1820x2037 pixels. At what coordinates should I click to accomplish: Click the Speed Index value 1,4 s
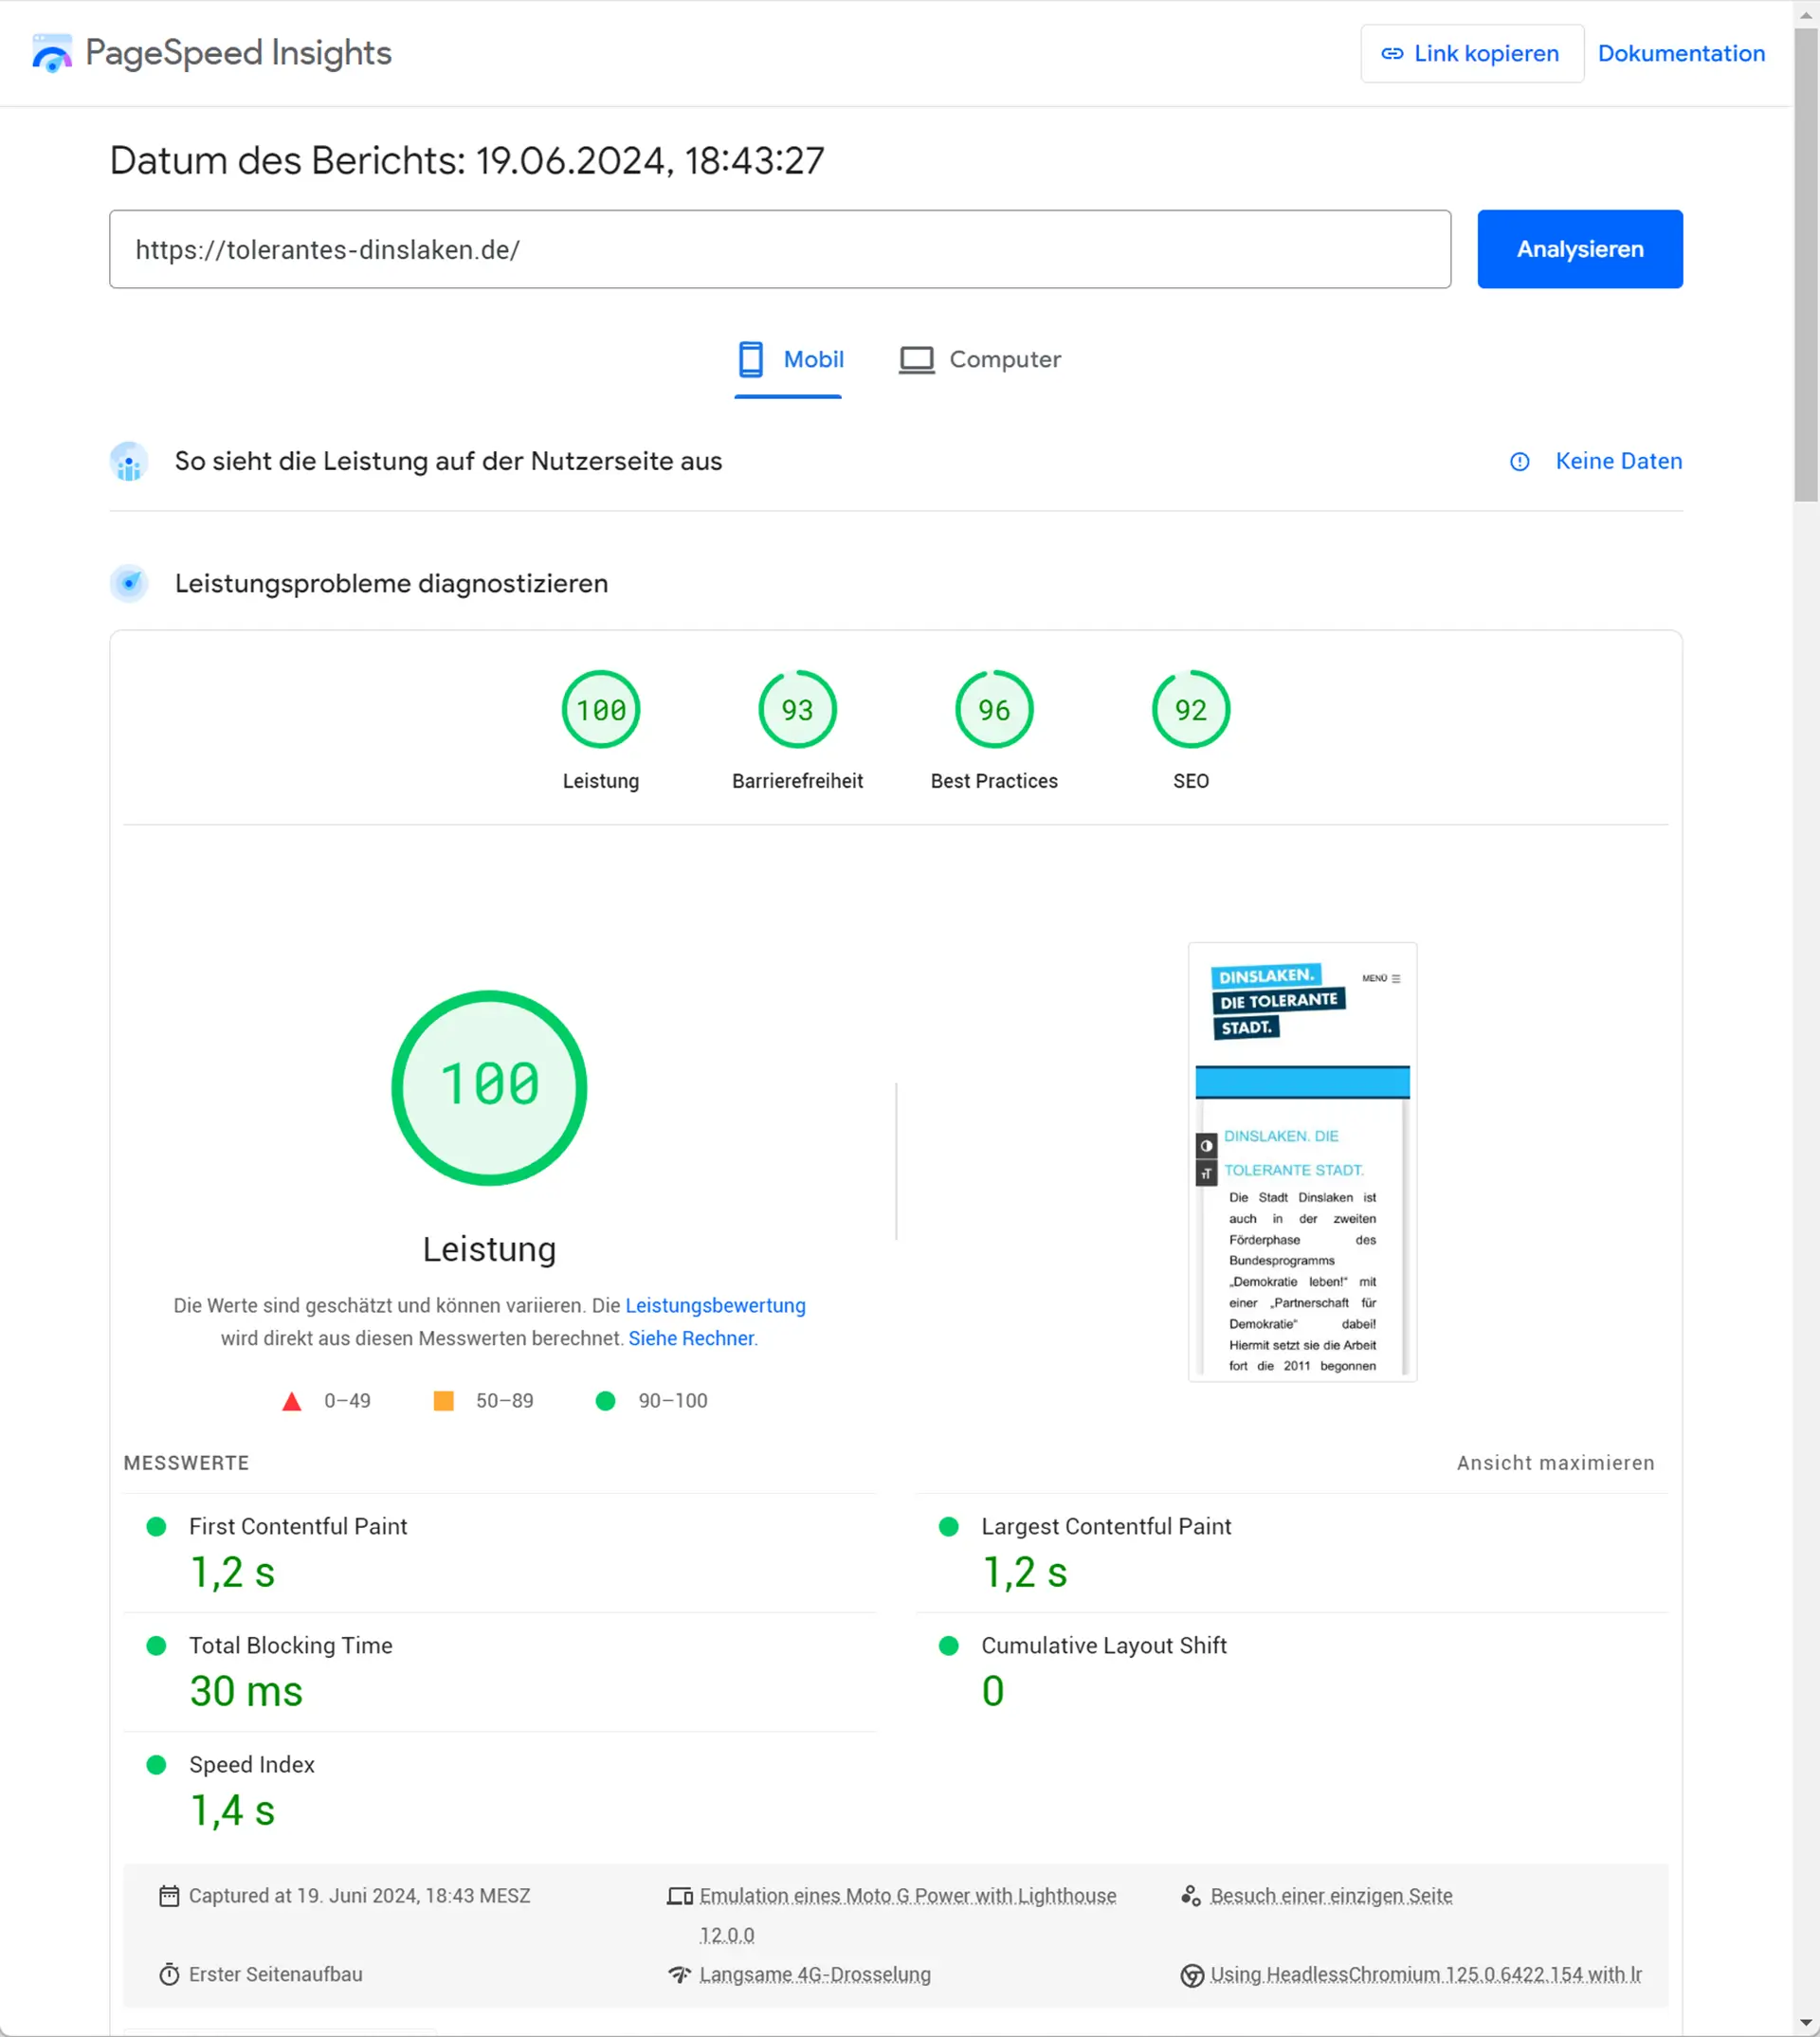coord(232,1812)
